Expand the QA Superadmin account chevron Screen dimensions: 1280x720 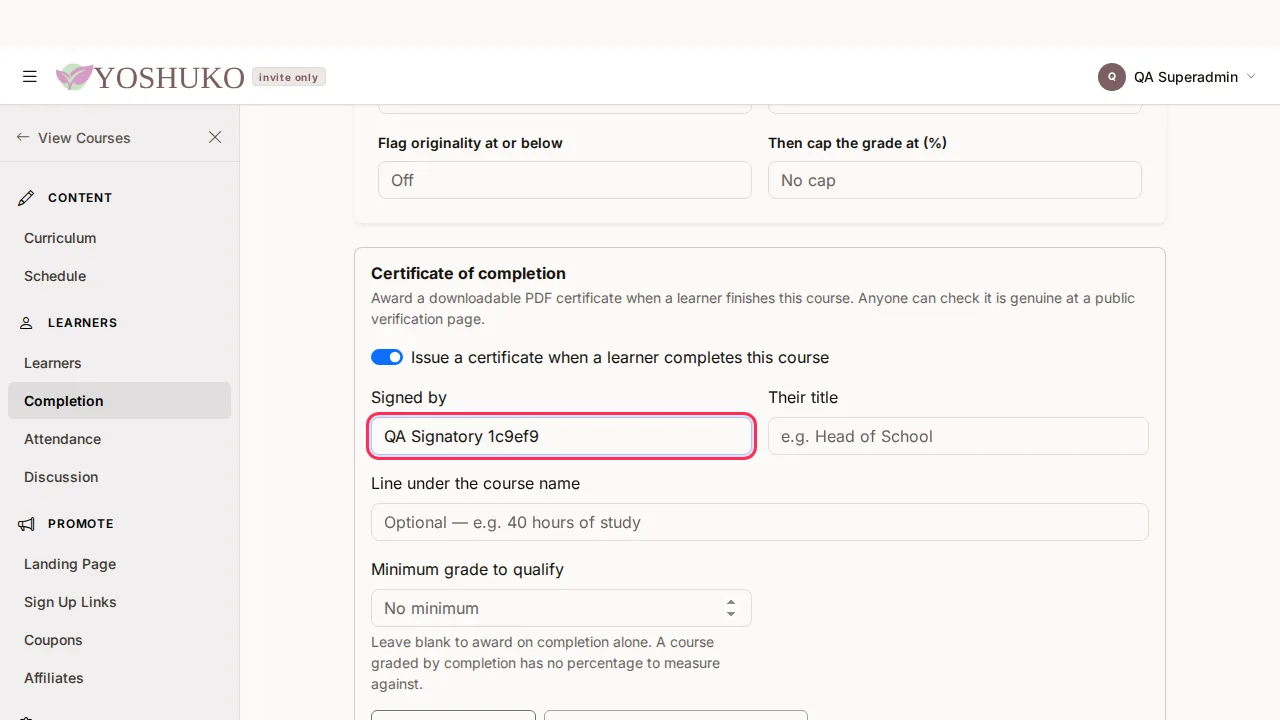pos(1251,77)
